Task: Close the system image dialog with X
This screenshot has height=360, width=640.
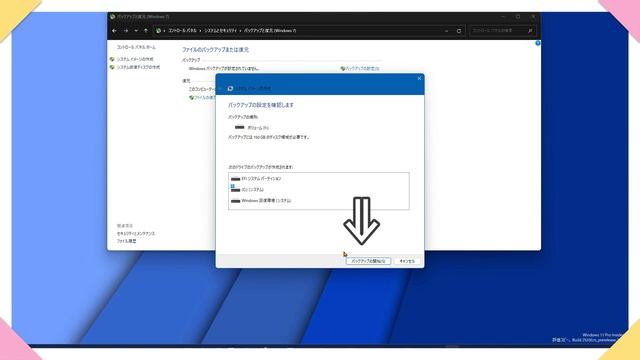Action: point(419,78)
